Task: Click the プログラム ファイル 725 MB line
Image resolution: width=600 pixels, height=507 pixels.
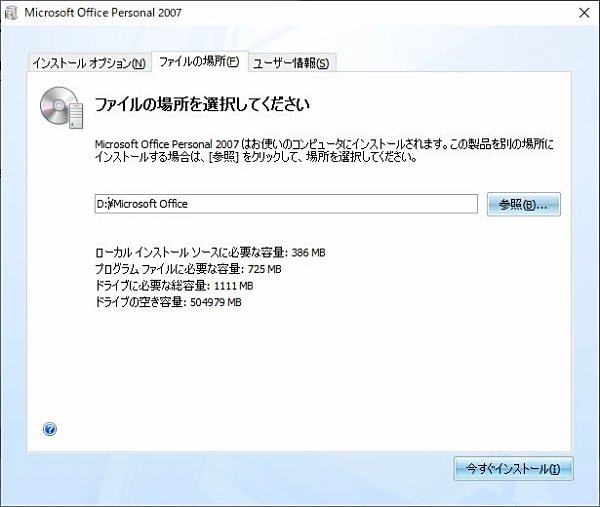Action: (x=188, y=269)
